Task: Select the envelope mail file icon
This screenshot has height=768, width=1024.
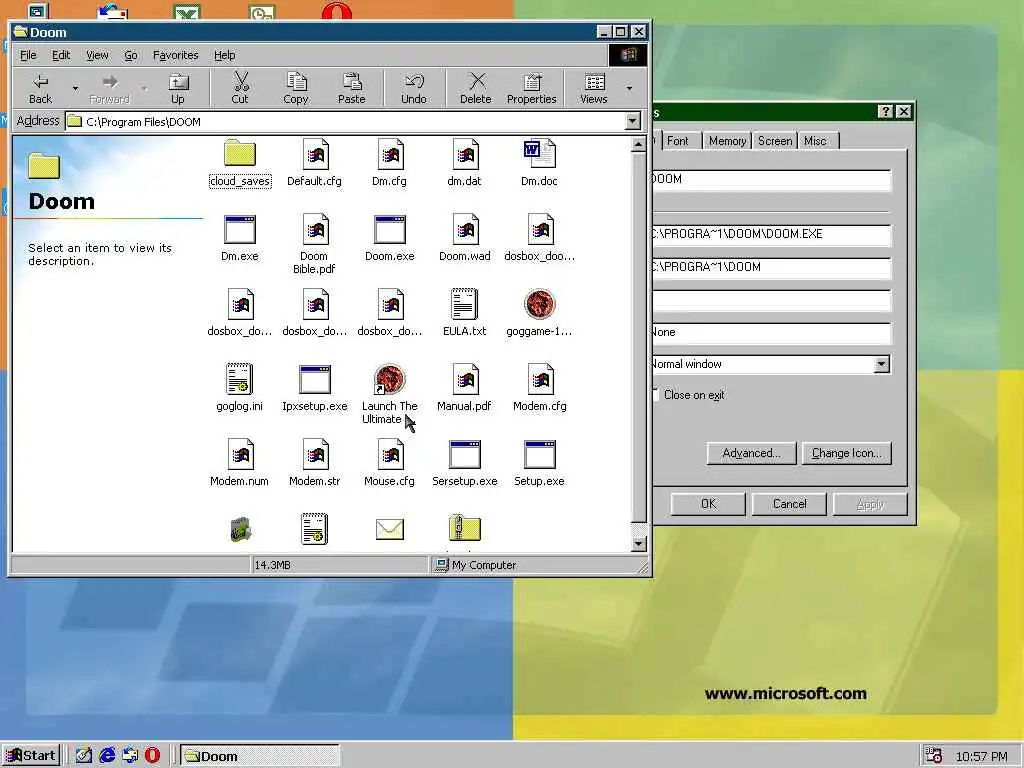Action: [390, 529]
